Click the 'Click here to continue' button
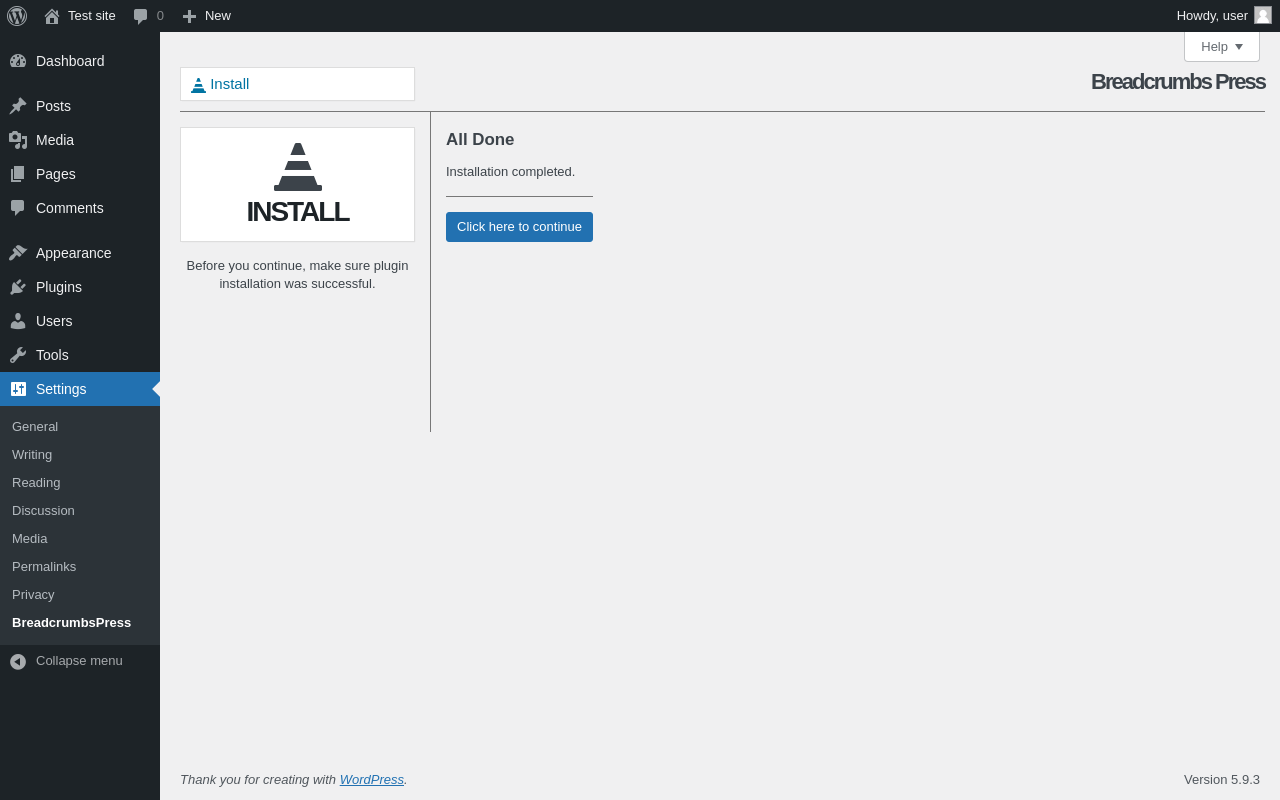The image size is (1280, 800). pyautogui.click(x=519, y=227)
